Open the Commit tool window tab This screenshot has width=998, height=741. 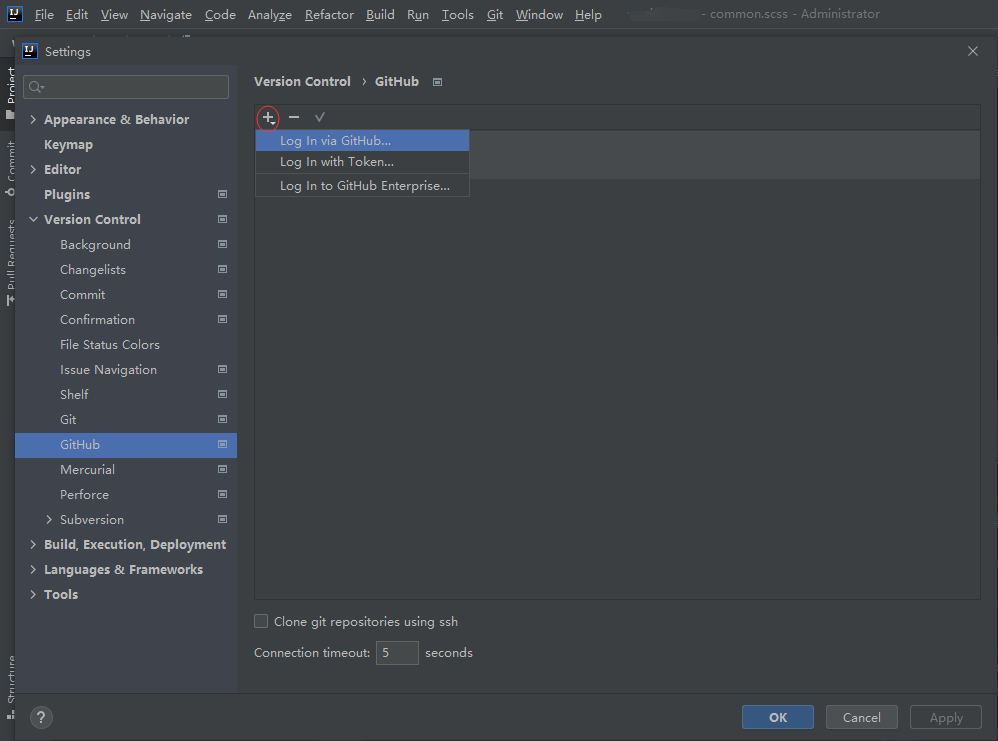point(10,167)
